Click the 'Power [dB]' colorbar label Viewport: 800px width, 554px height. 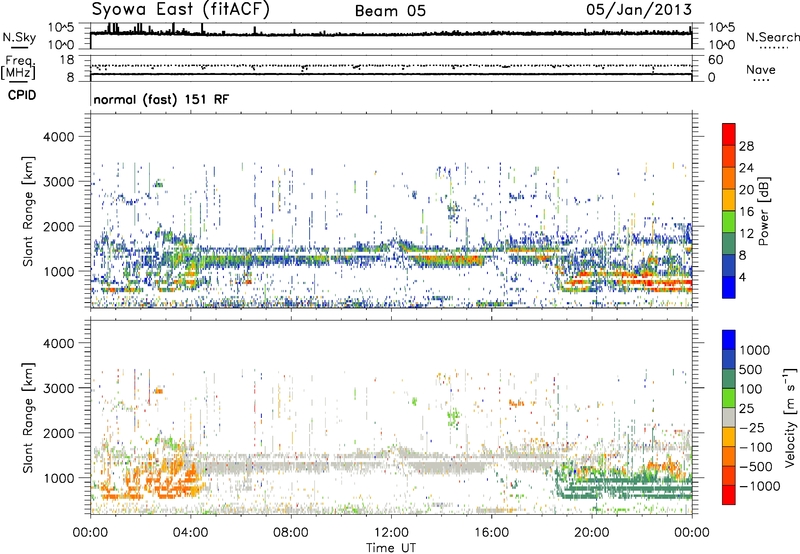pos(763,211)
